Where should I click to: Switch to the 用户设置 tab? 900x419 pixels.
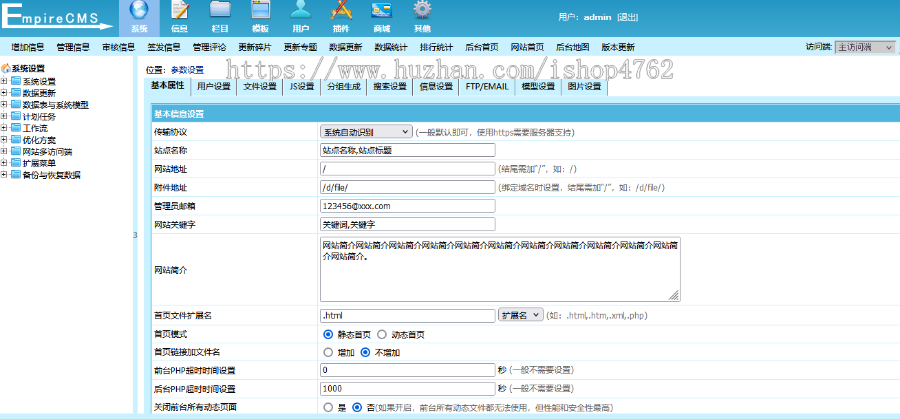[x=214, y=87]
